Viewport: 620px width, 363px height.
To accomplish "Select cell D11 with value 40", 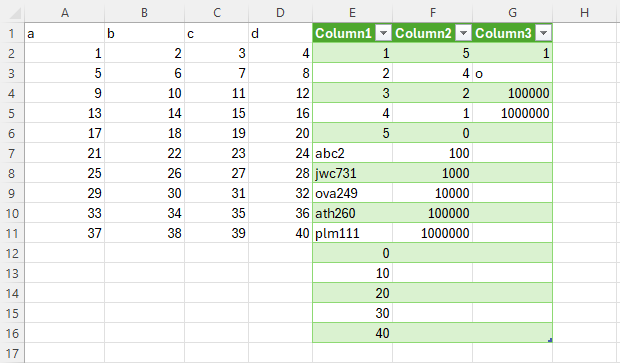I will (280, 233).
